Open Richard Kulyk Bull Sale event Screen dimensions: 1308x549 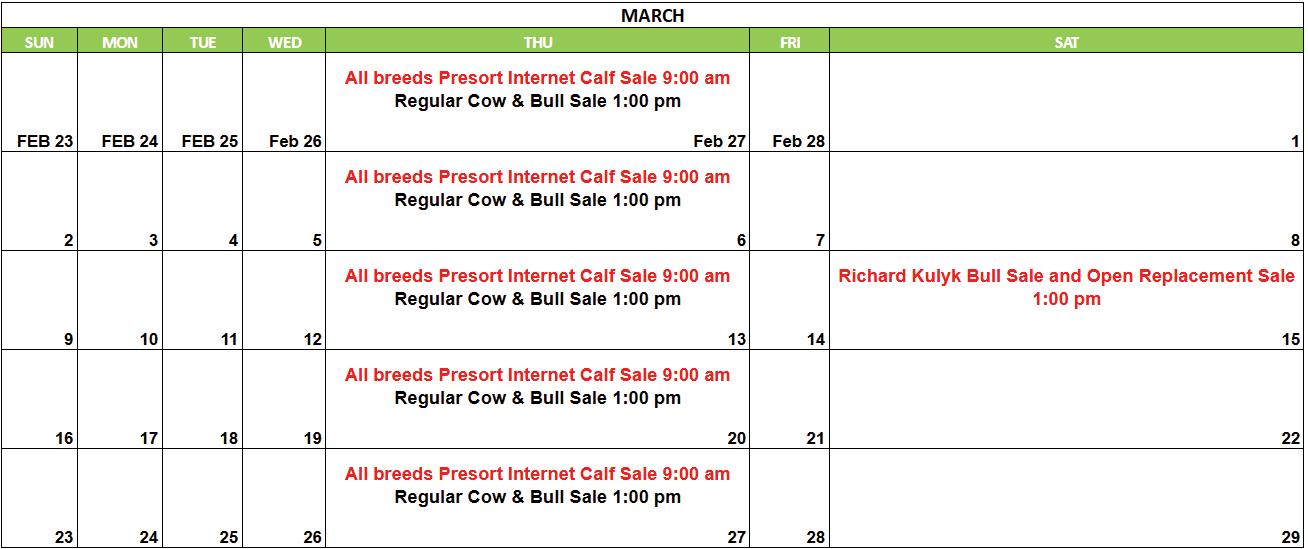[x=1066, y=287]
